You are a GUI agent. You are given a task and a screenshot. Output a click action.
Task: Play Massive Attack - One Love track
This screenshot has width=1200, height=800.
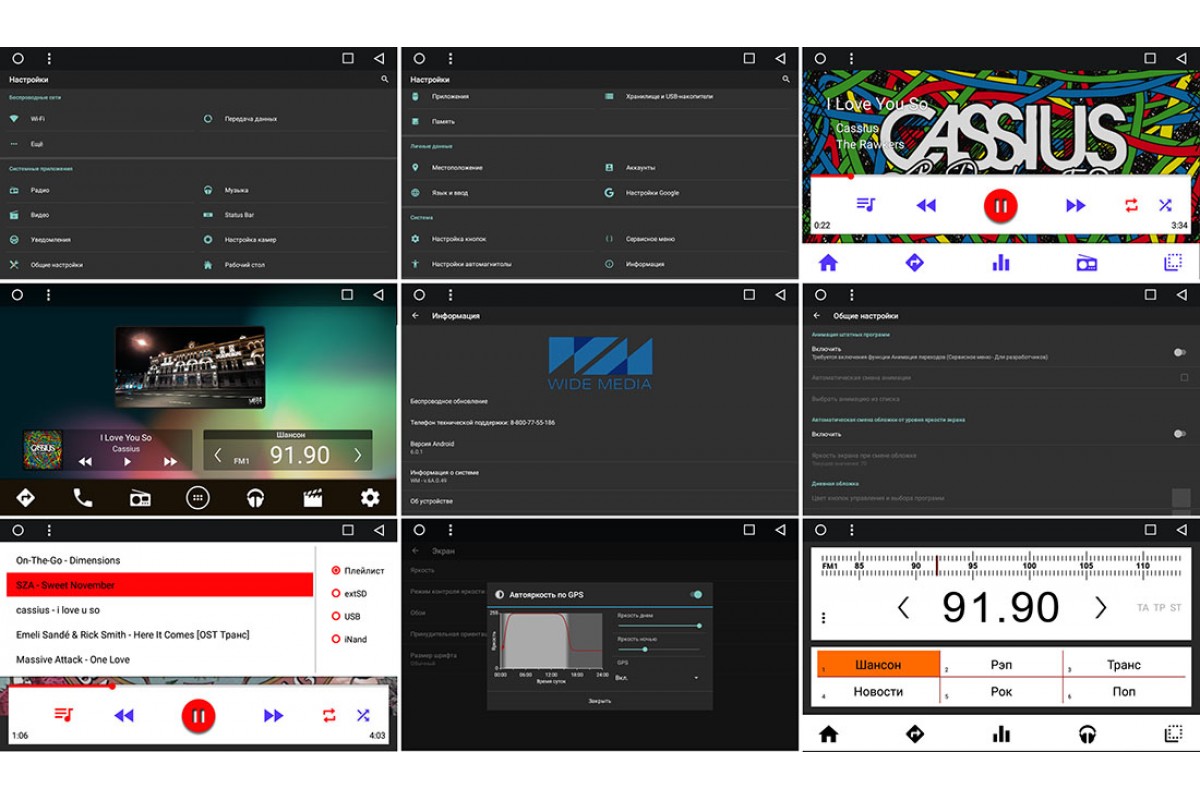point(73,660)
